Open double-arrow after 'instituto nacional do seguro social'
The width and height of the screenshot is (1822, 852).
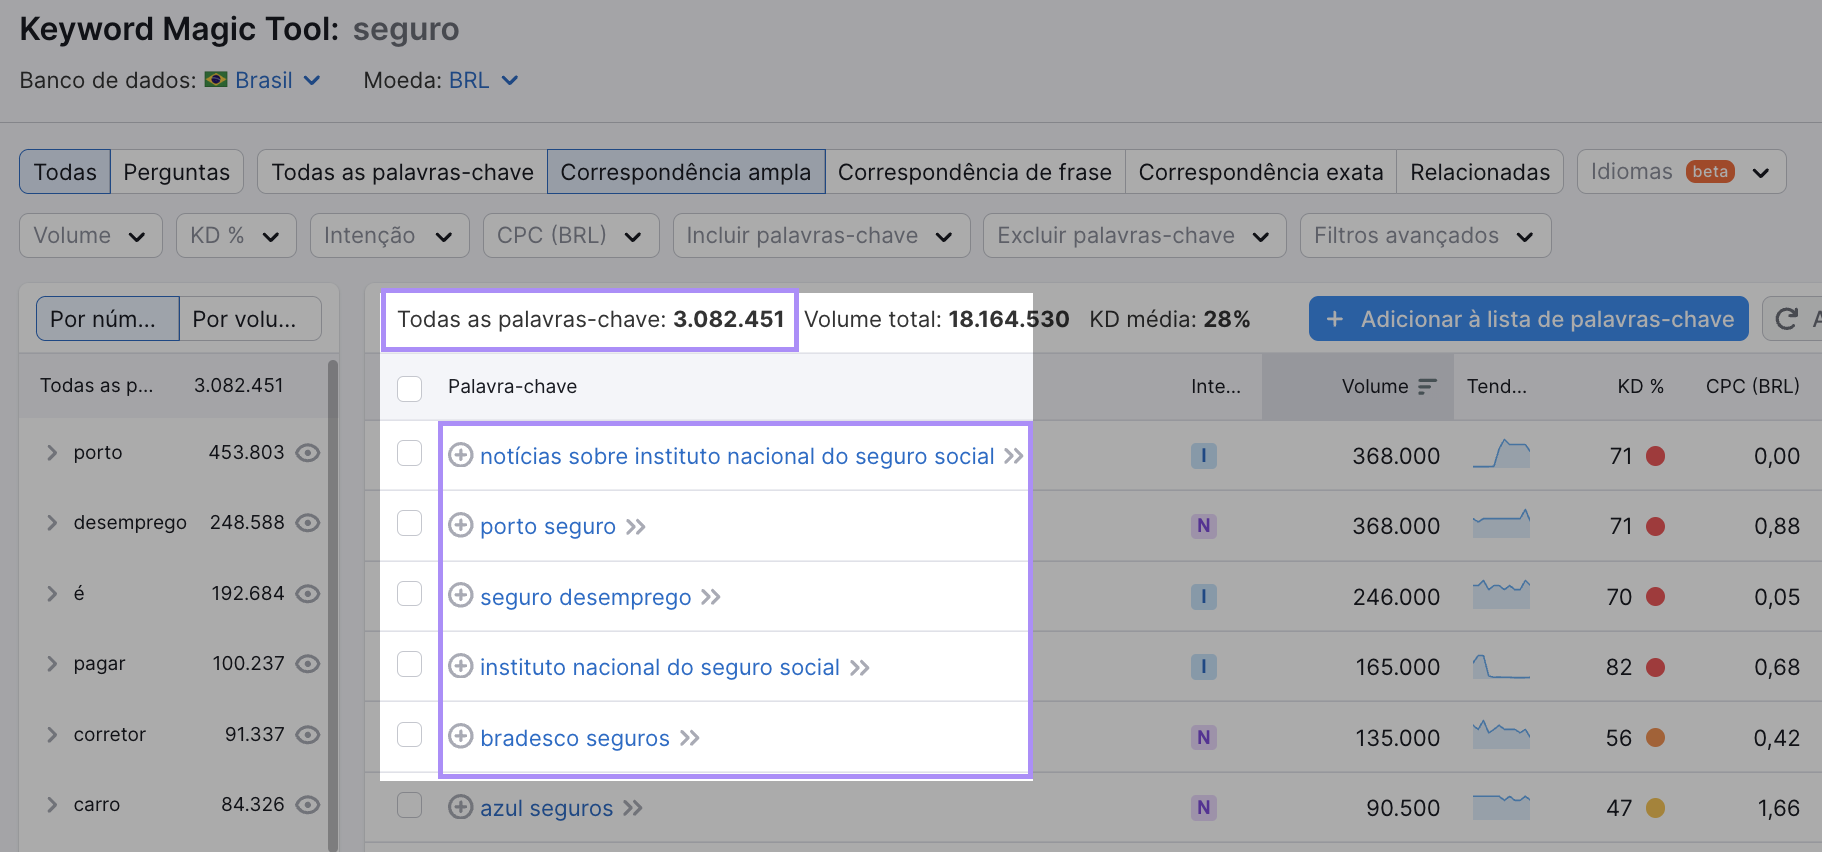860,667
